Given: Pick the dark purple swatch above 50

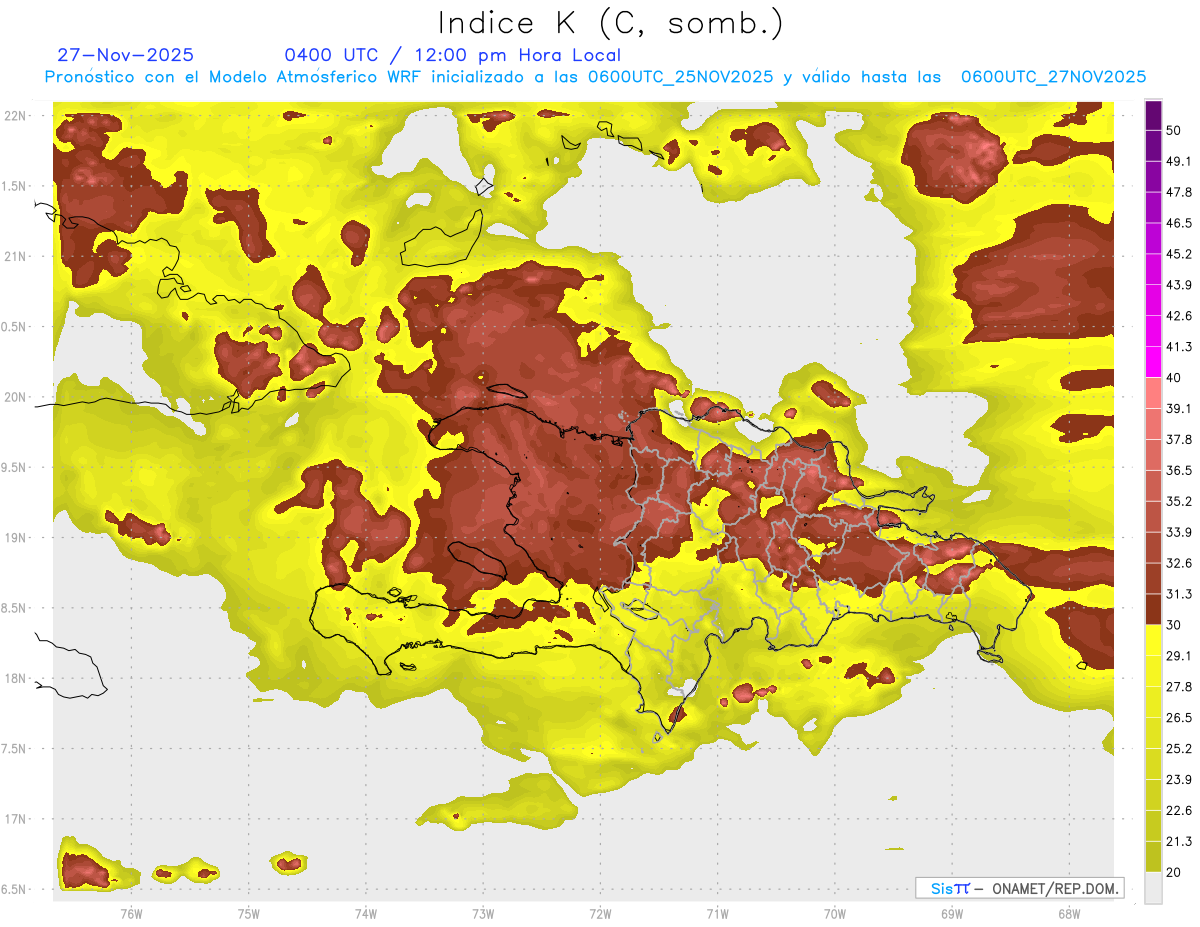Looking at the screenshot, I should click(x=1153, y=116).
